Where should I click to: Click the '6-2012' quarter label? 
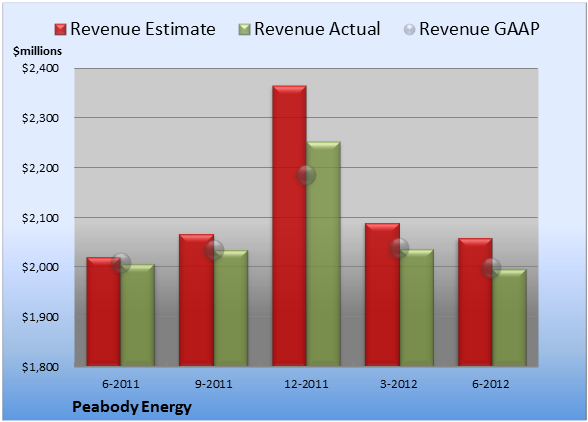click(x=491, y=384)
